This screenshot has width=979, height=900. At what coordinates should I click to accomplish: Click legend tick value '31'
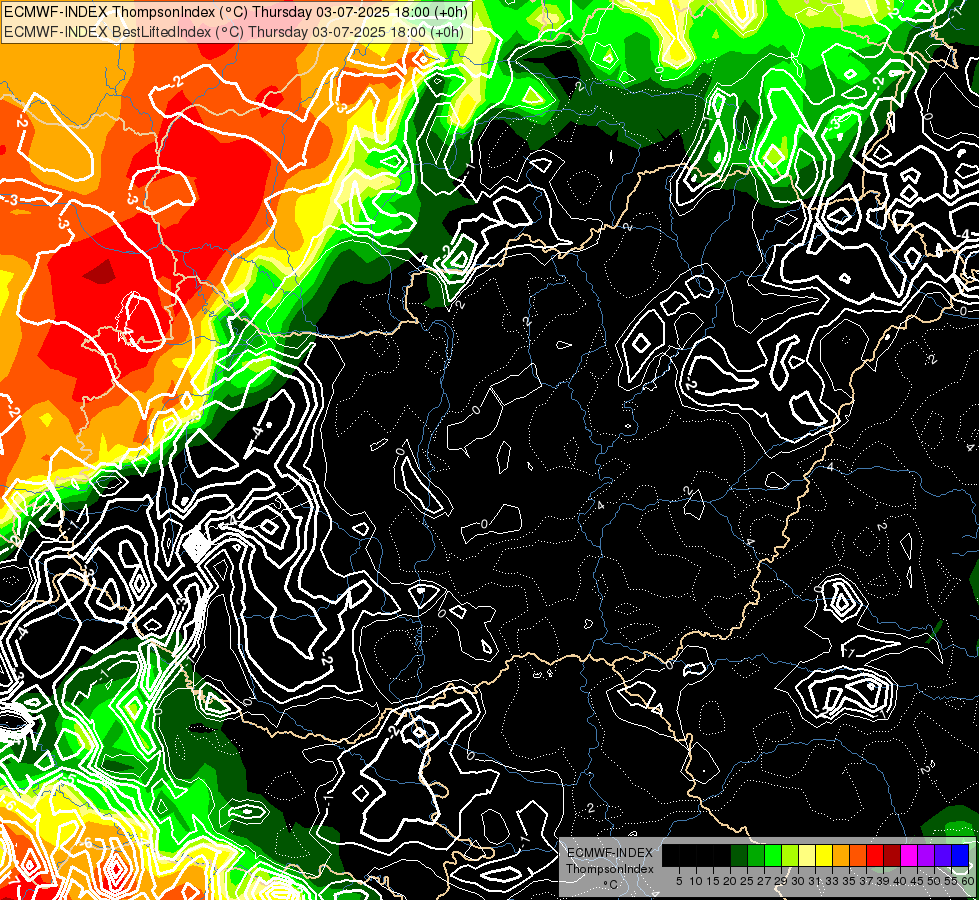[815, 881]
